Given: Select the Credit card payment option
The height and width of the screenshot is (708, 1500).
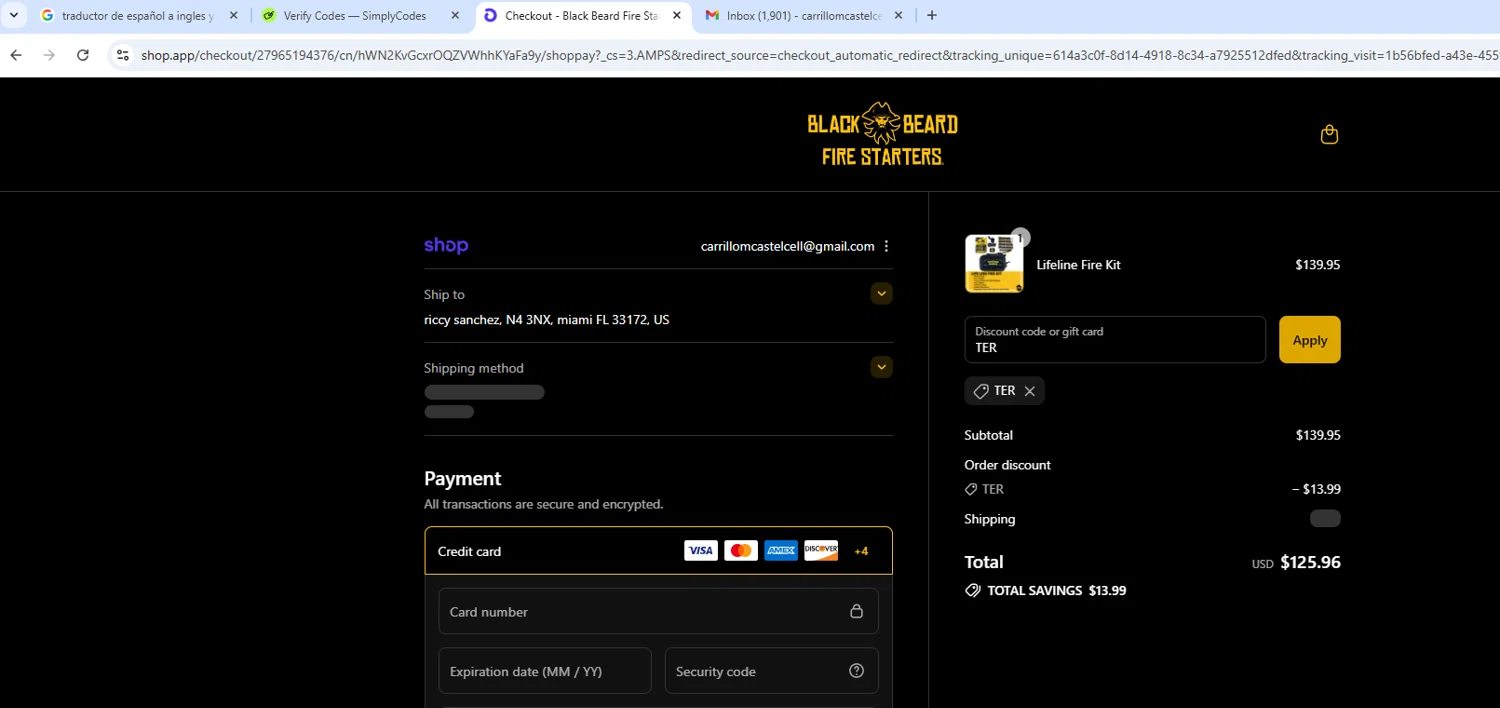Looking at the screenshot, I should click(x=658, y=551).
